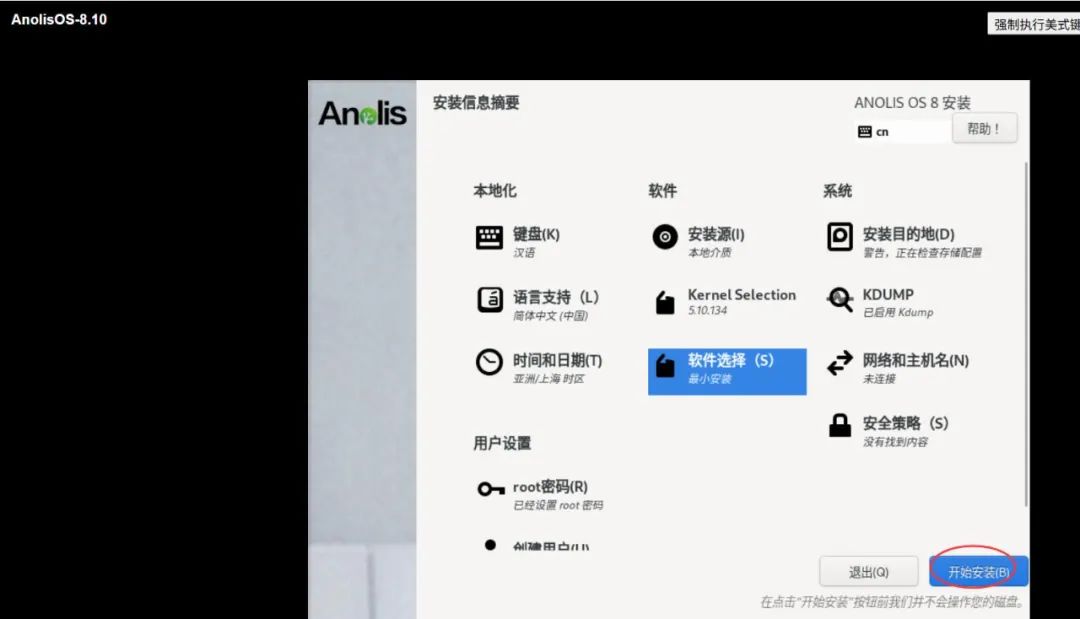Click the 已启用 Kdump status text
The width and height of the screenshot is (1080, 619).
coord(898,313)
